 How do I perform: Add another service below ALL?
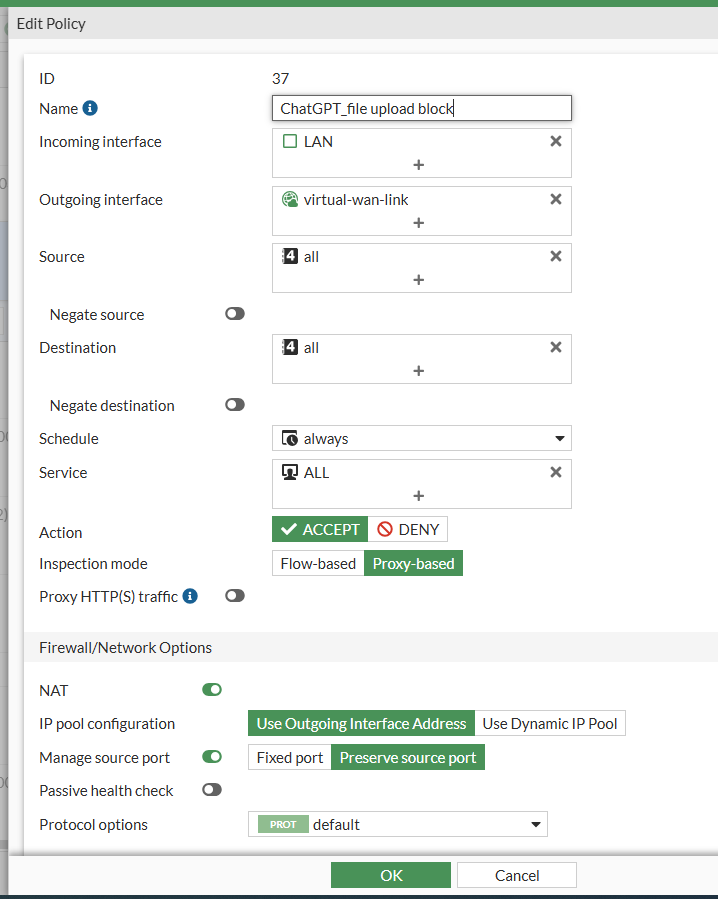coord(419,496)
